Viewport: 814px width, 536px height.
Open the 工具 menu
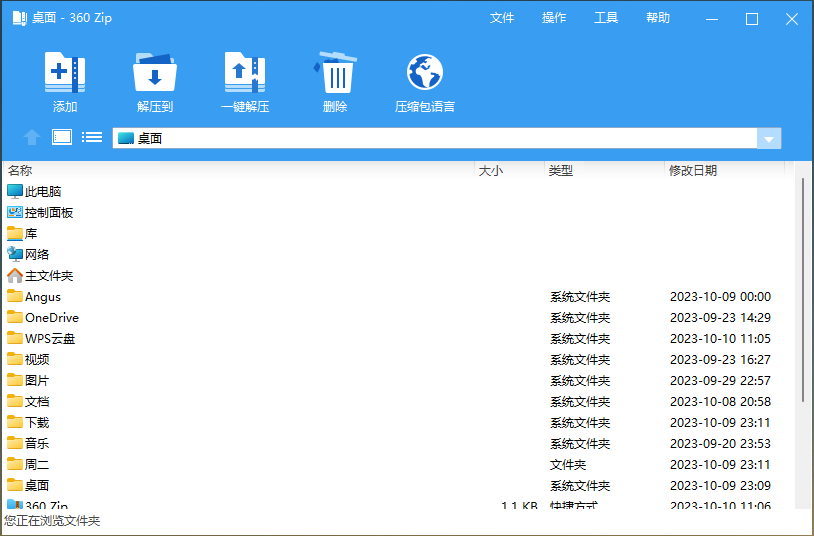pyautogui.click(x=606, y=18)
